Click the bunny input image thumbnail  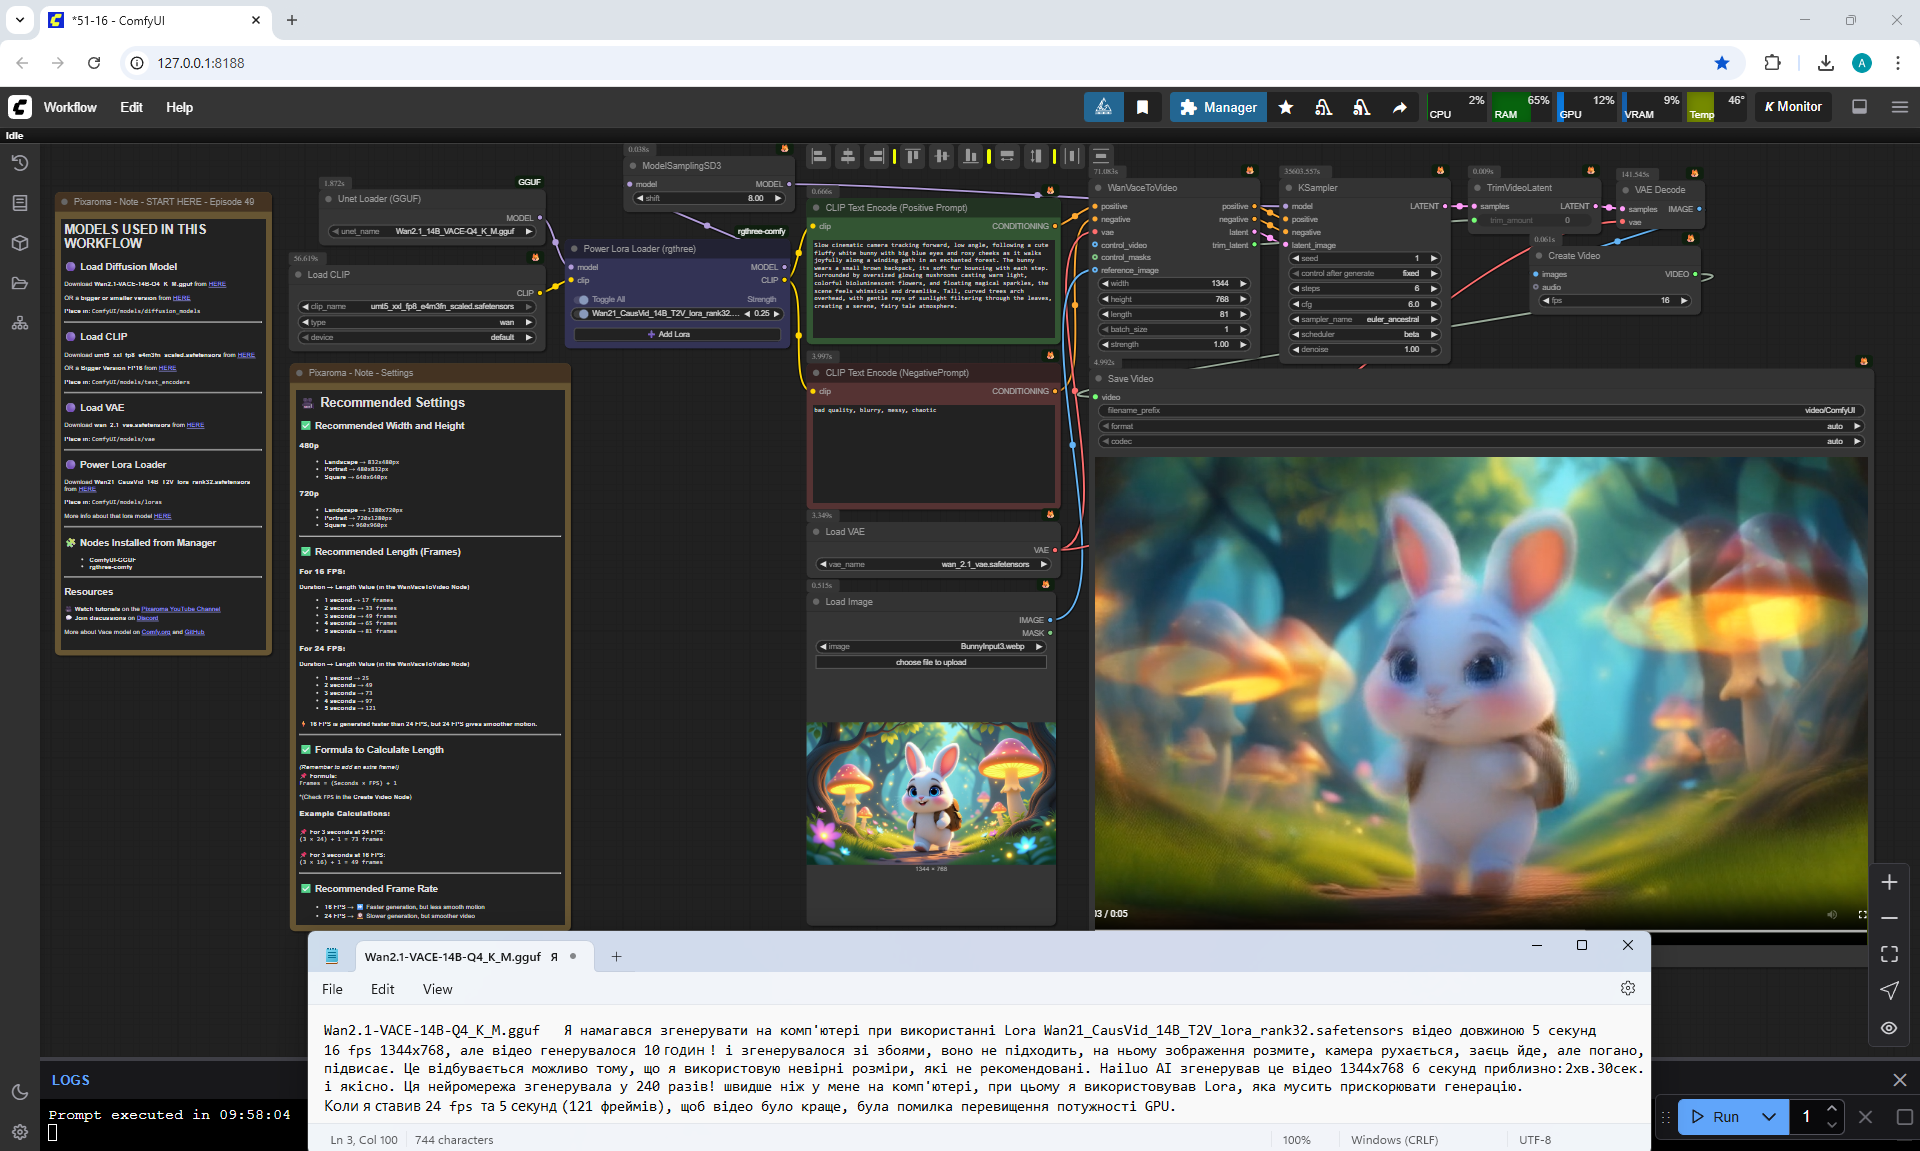click(x=931, y=793)
